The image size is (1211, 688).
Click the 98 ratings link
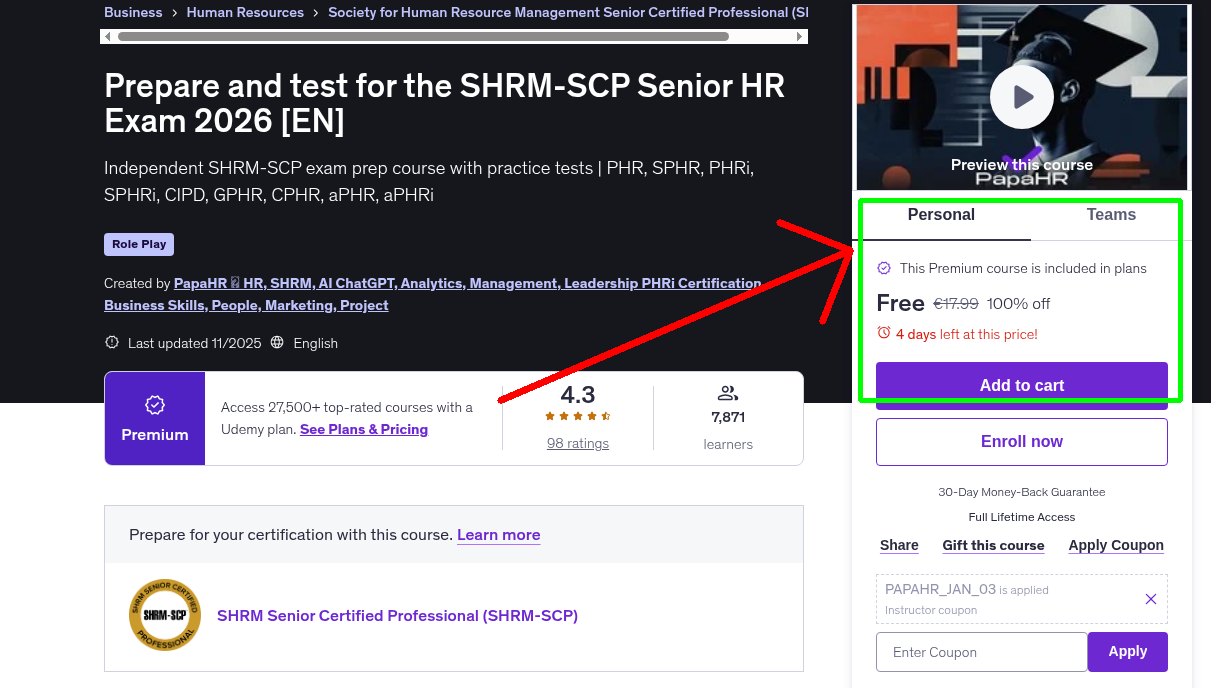click(x=577, y=443)
